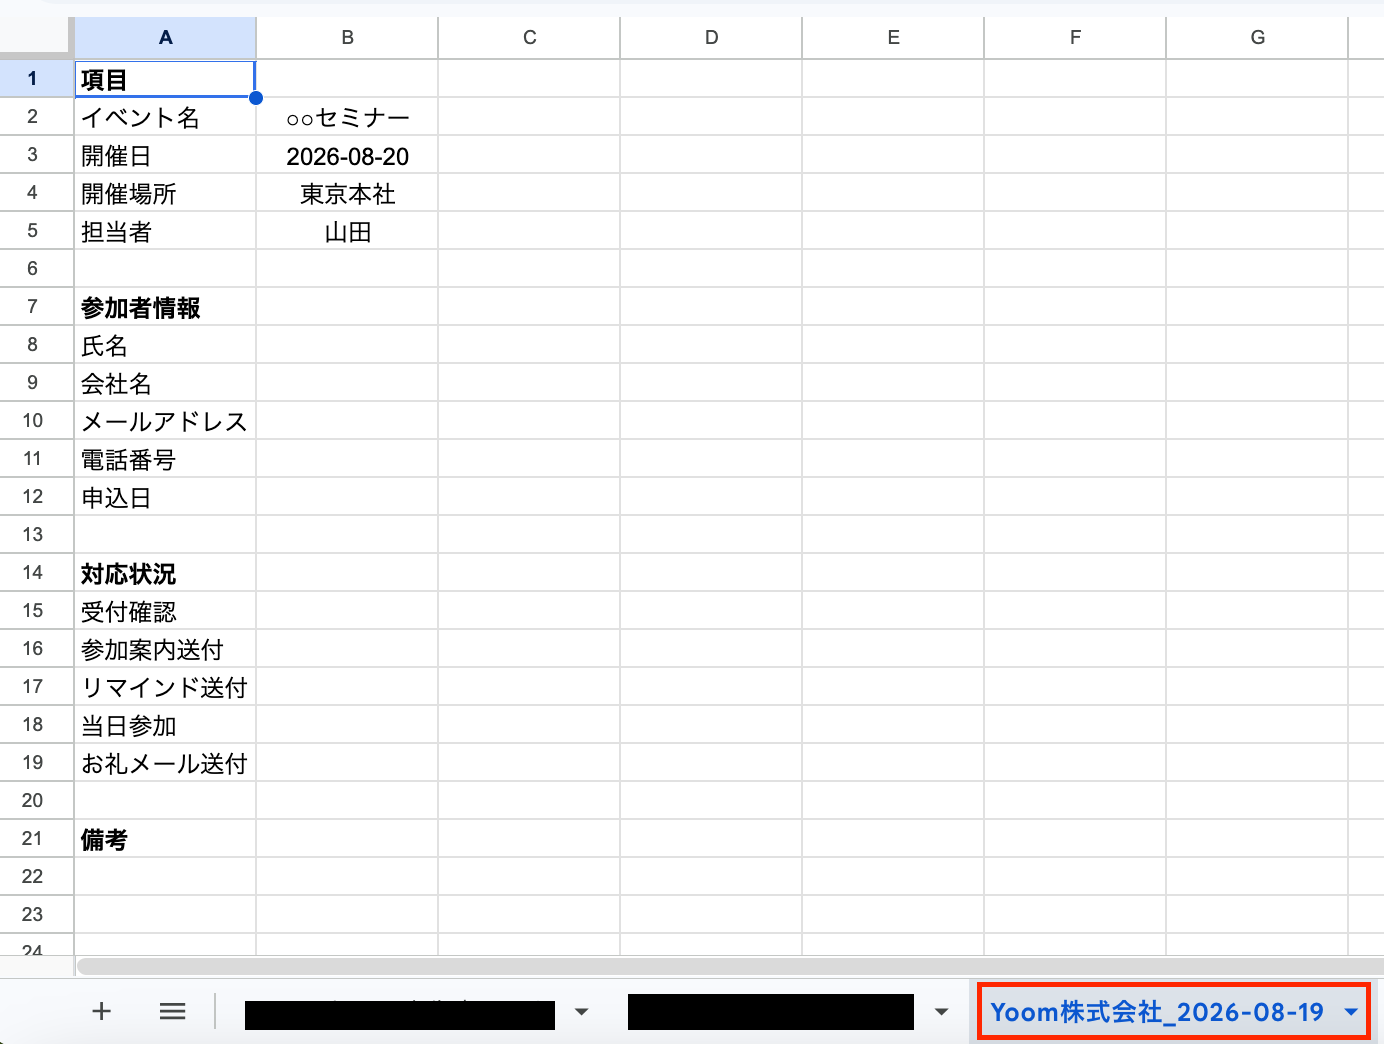
Task: Select the お礼メール送付 cell
Action: click(x=165, y=763)
